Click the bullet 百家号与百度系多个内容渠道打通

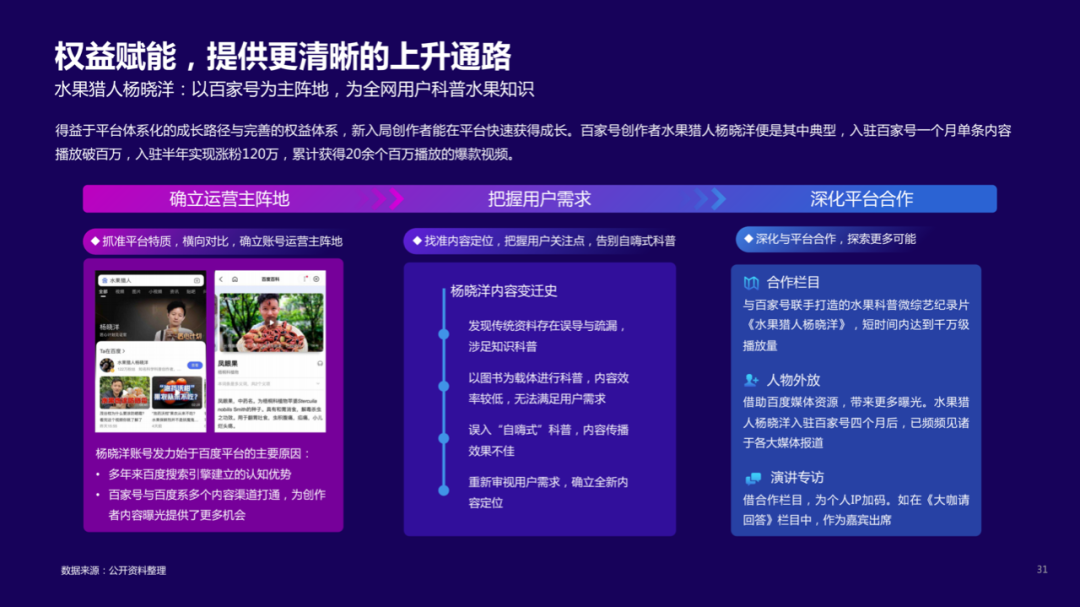click(x=217, y=504)
